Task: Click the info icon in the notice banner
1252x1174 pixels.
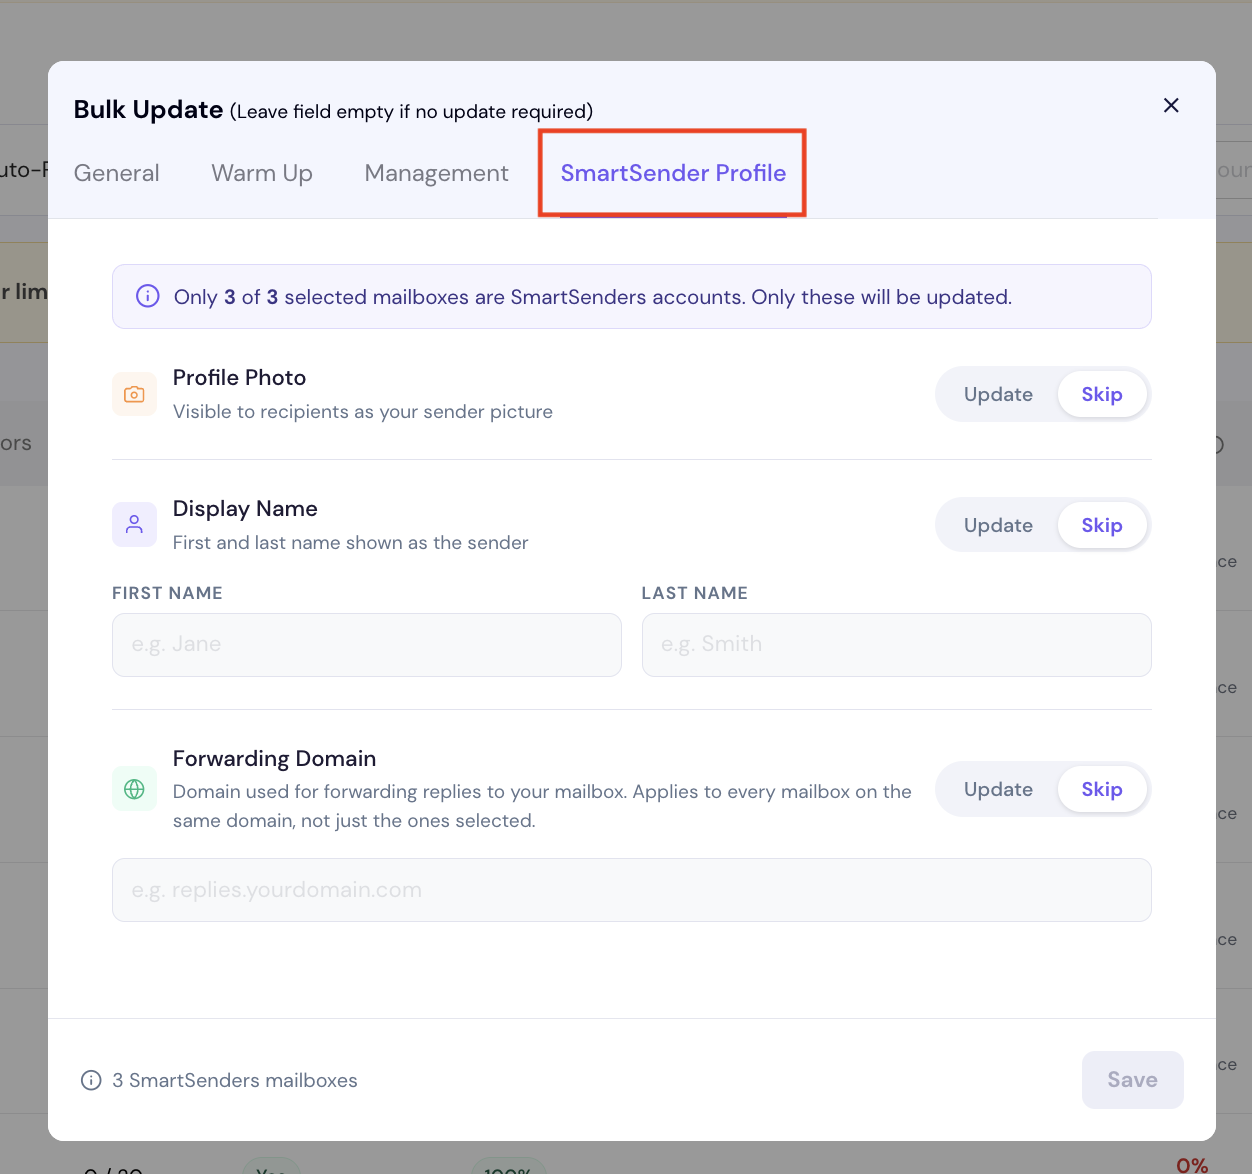Action: tap(148, 296)
